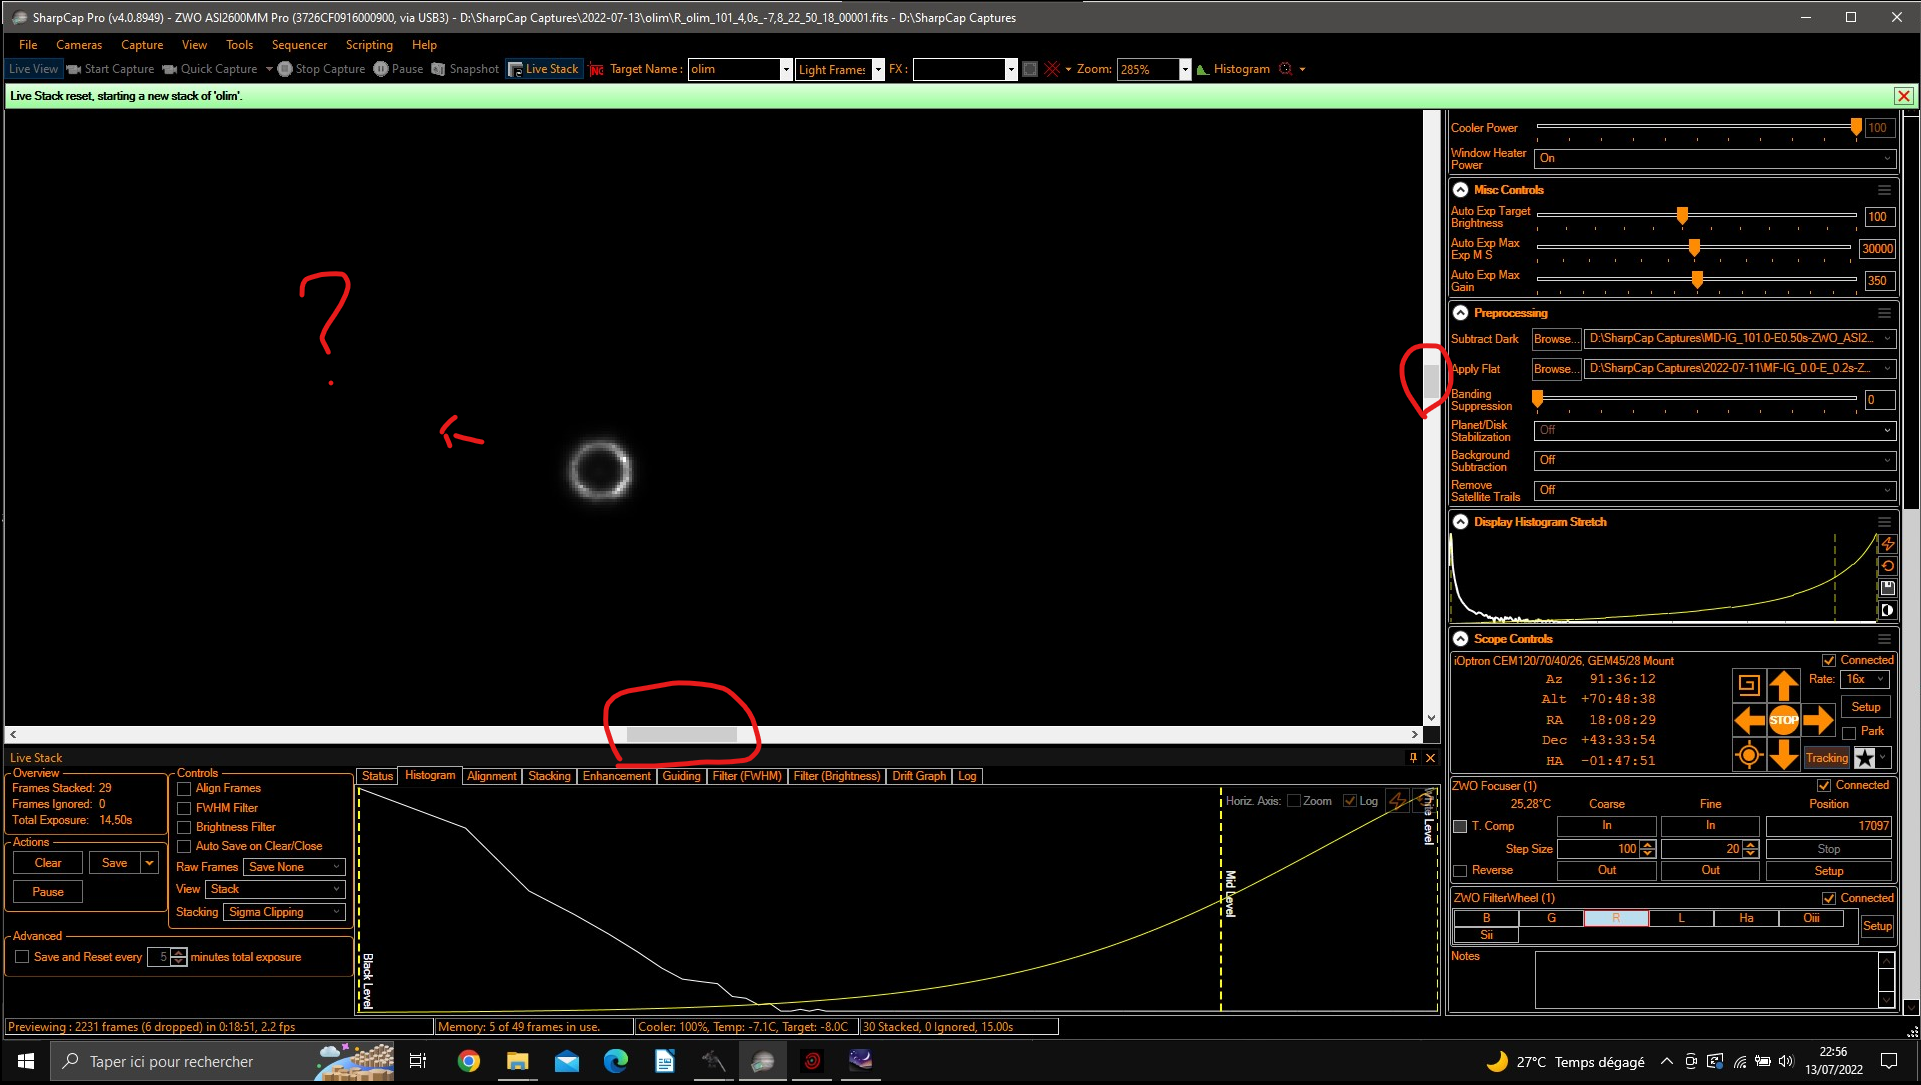Open Microsoft Edge from taskbar

[615, 1061]
